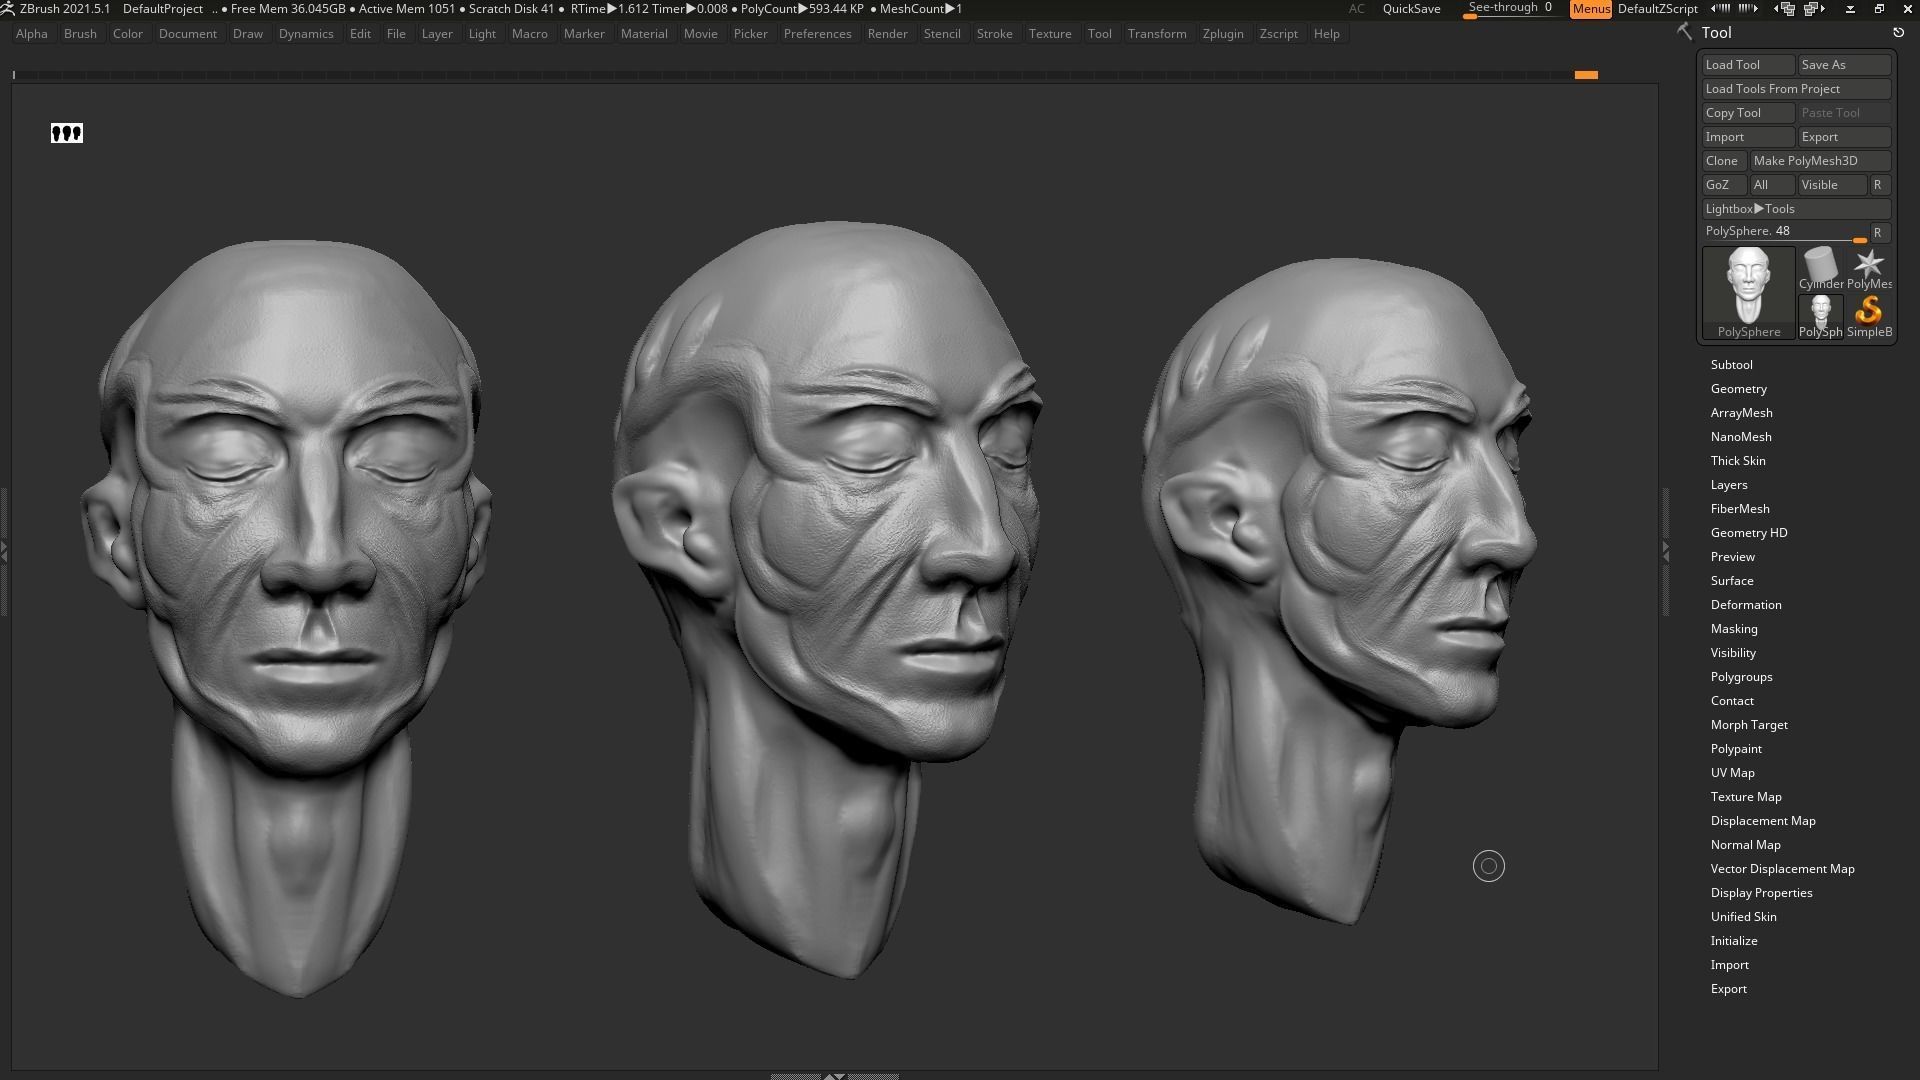Click the See-through slider

[x=1510, y=9]
